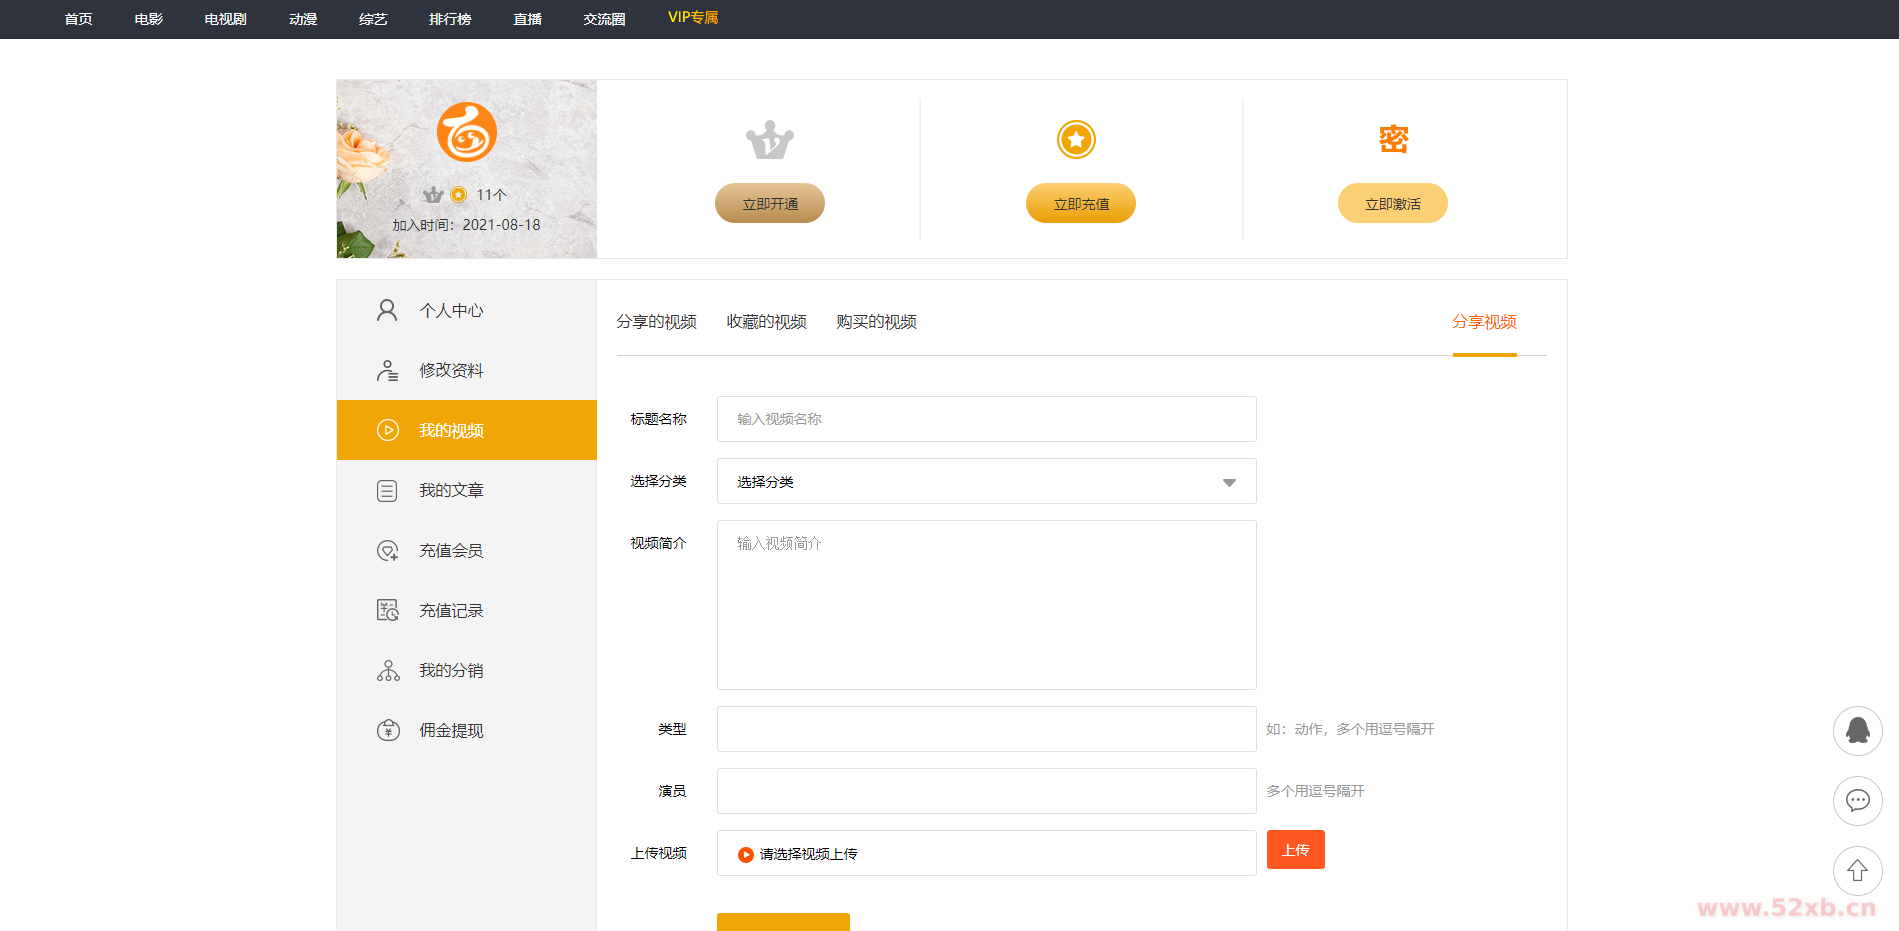
Task: Click the back-to-top arrow icon
Action: coord(1857,871)
